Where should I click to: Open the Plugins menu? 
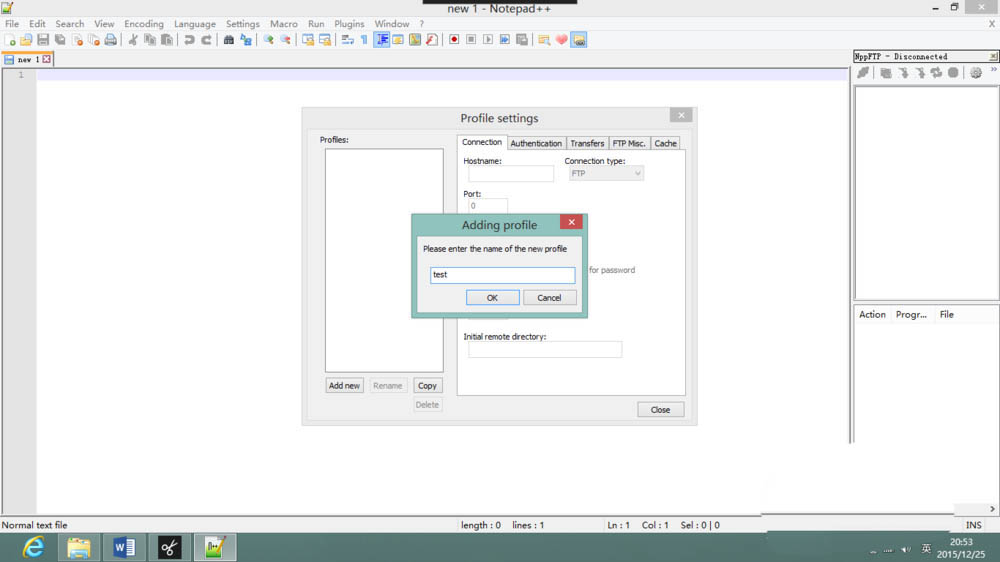coord(349,24)
